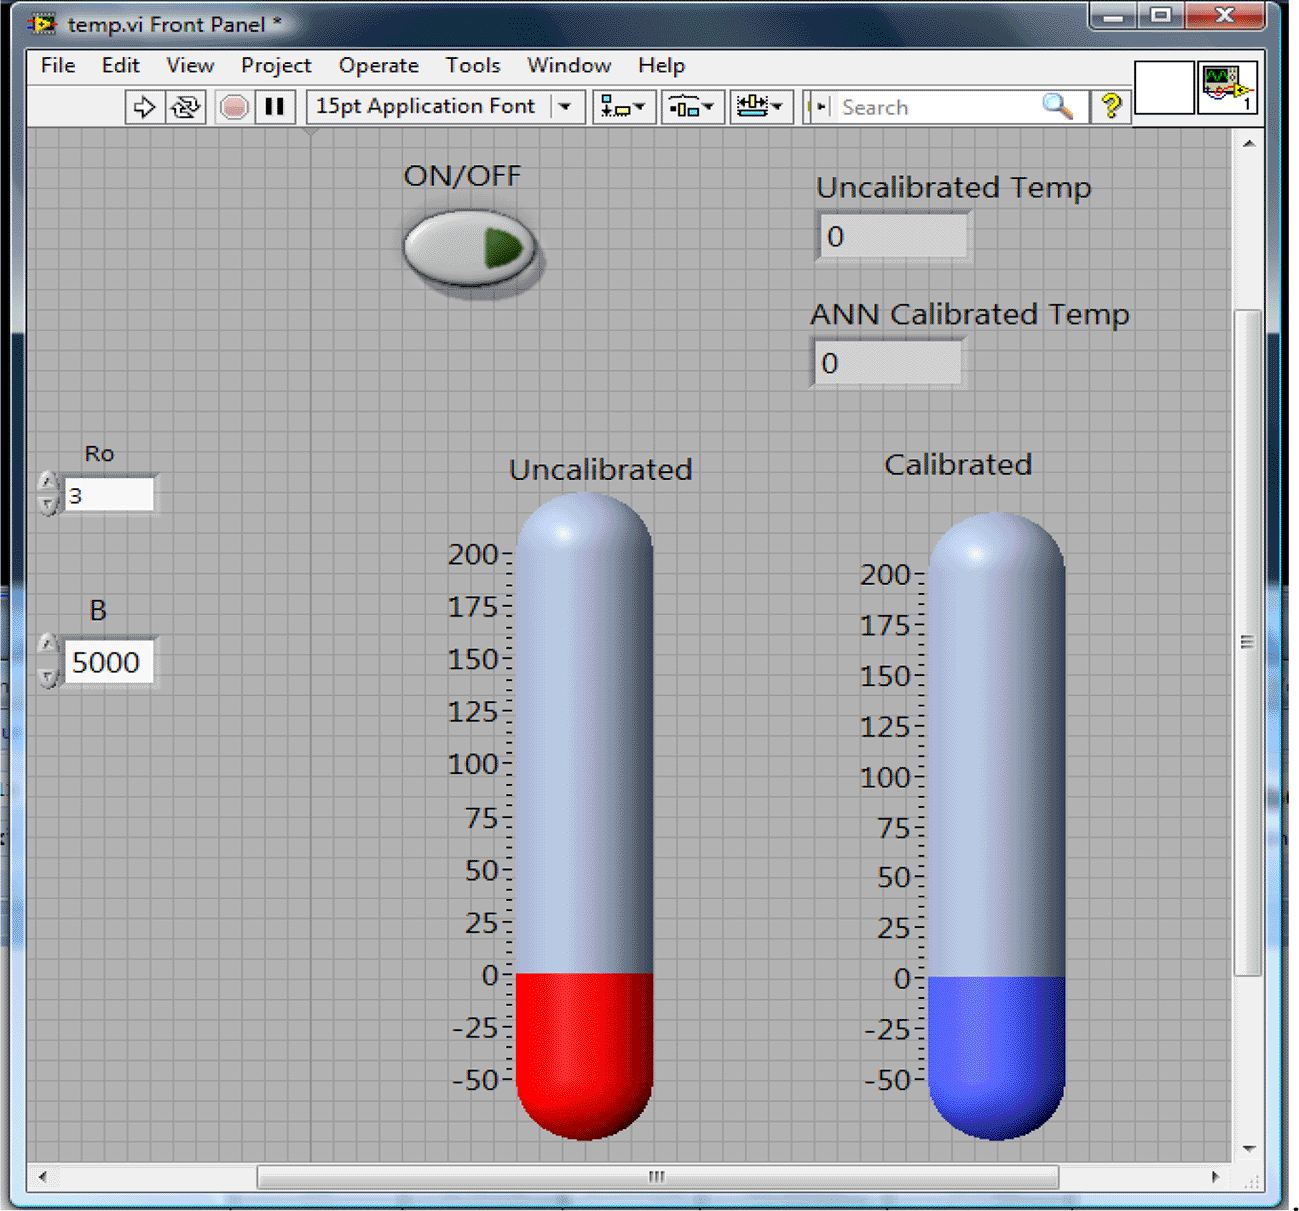The image size is (1299, 1211).
Task: Click the search magnifier icon
Action: point(1057,106)
